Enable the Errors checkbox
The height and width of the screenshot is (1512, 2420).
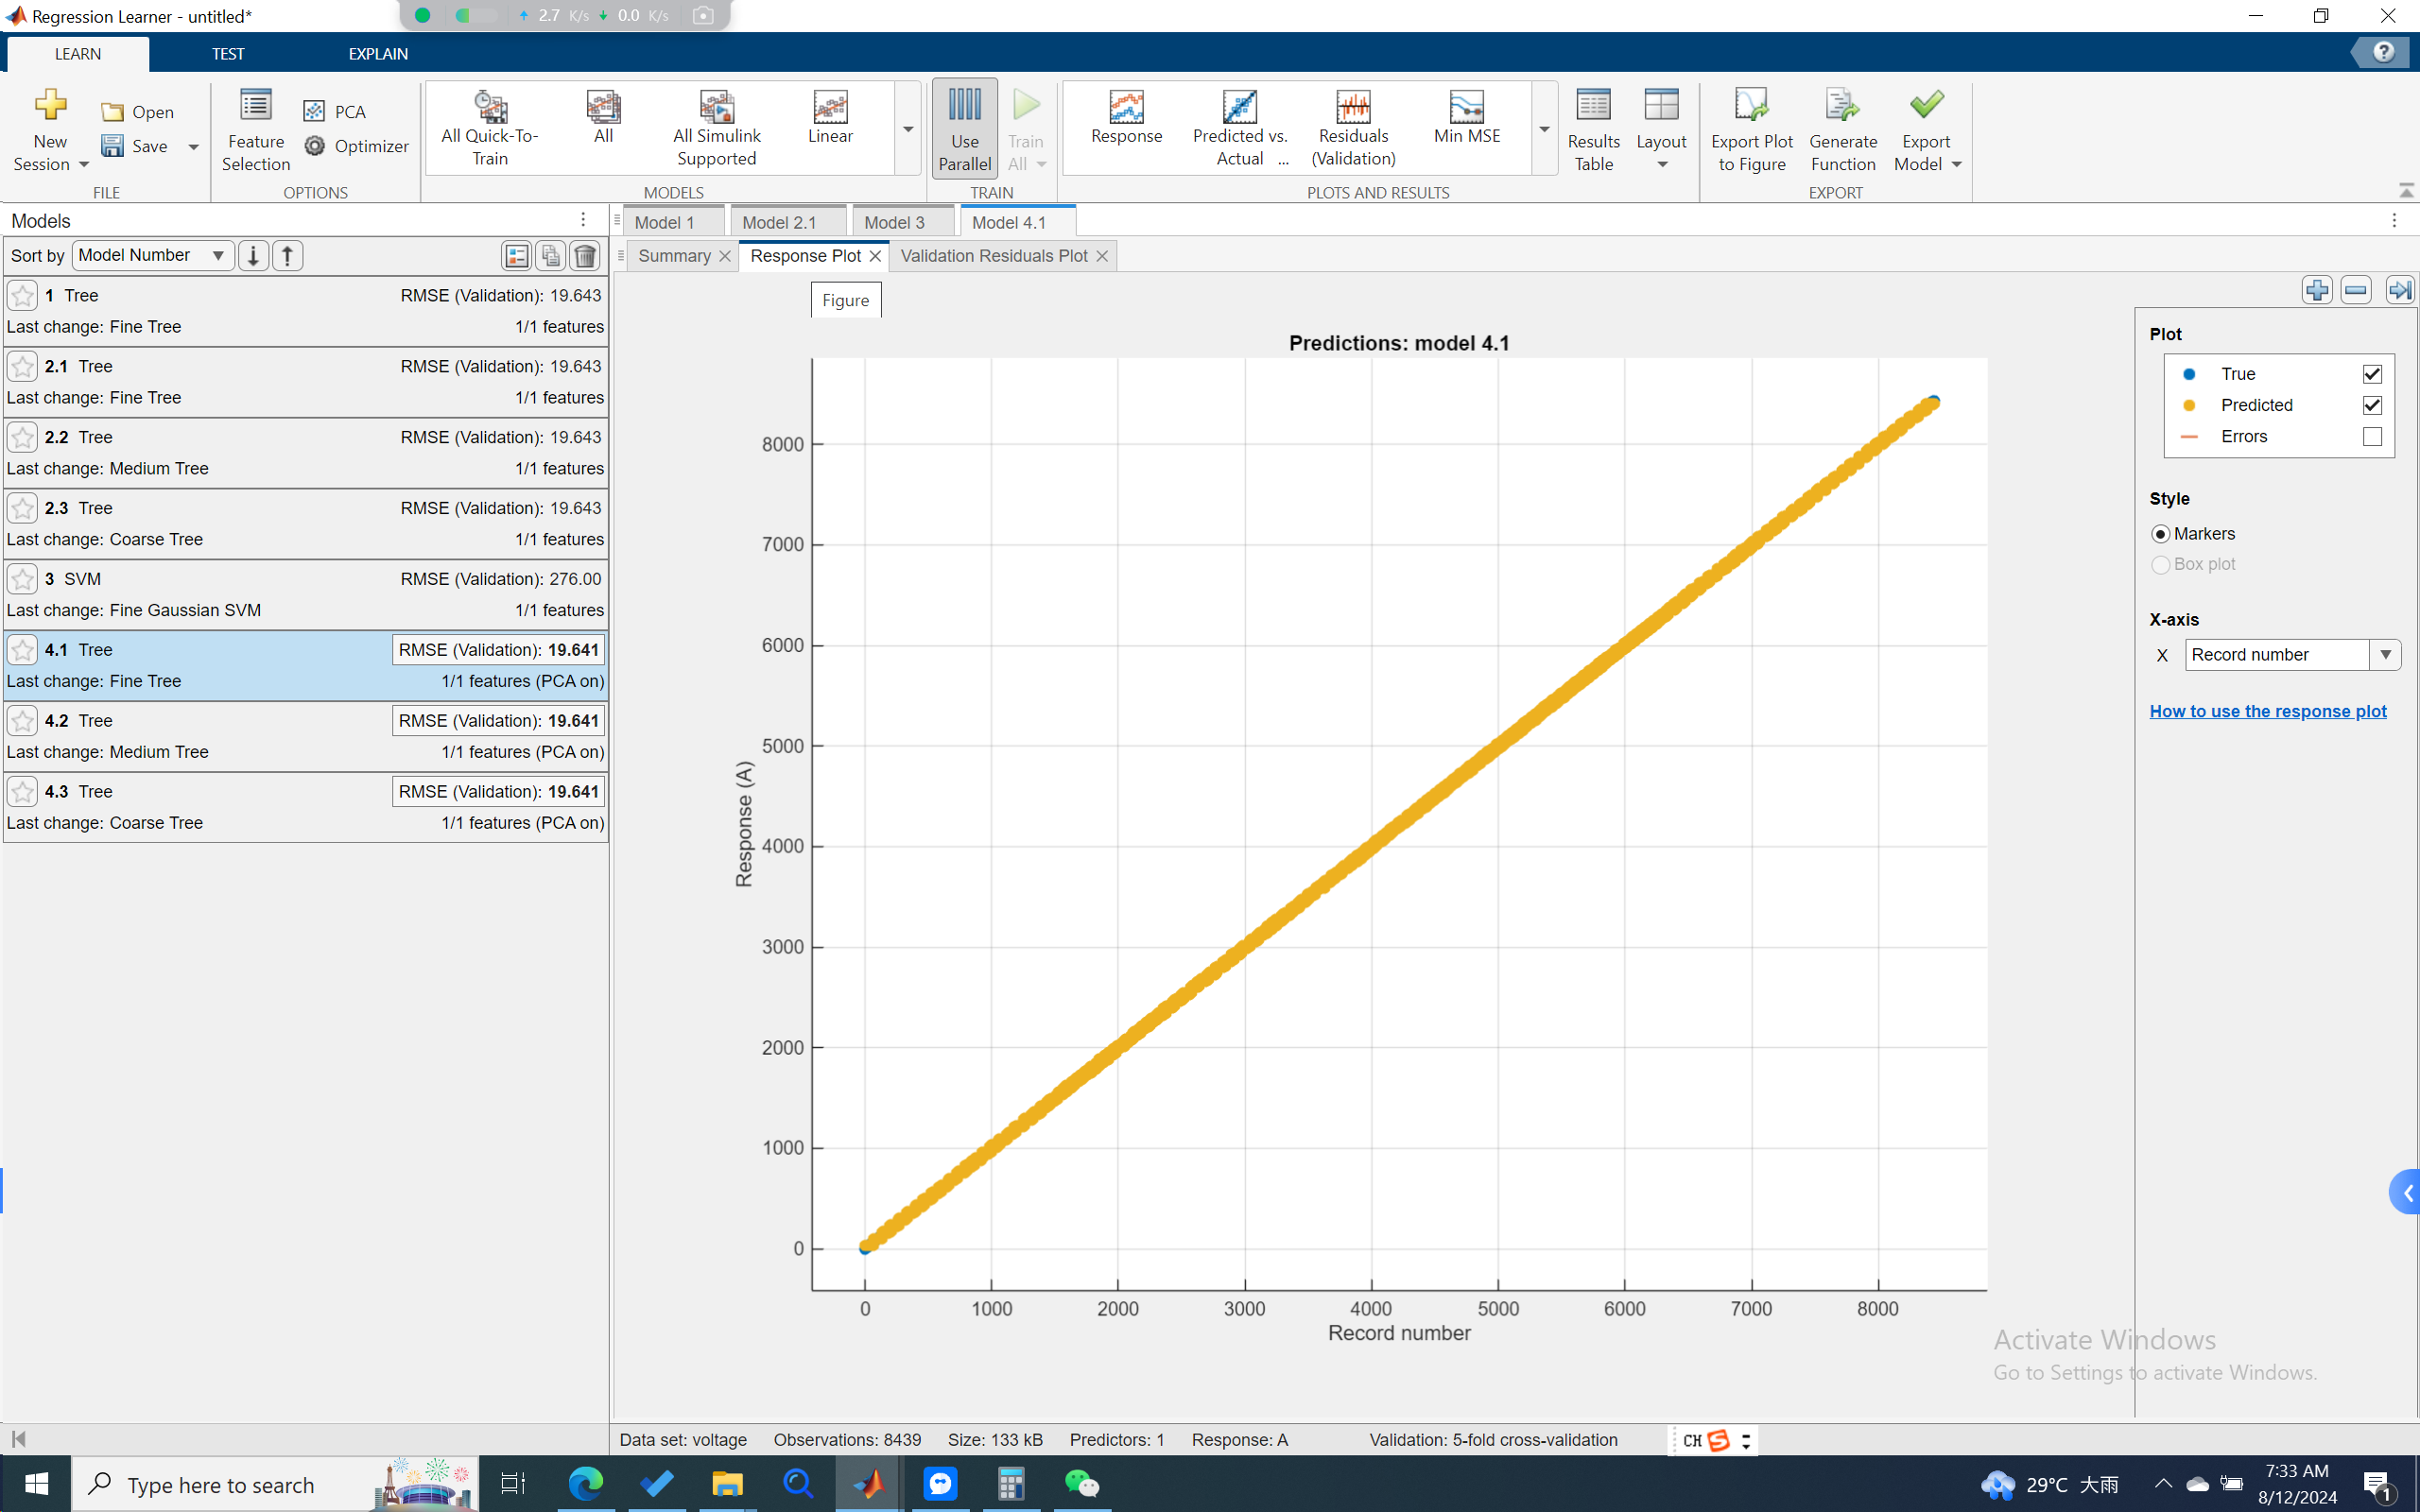click(2372, 437)
